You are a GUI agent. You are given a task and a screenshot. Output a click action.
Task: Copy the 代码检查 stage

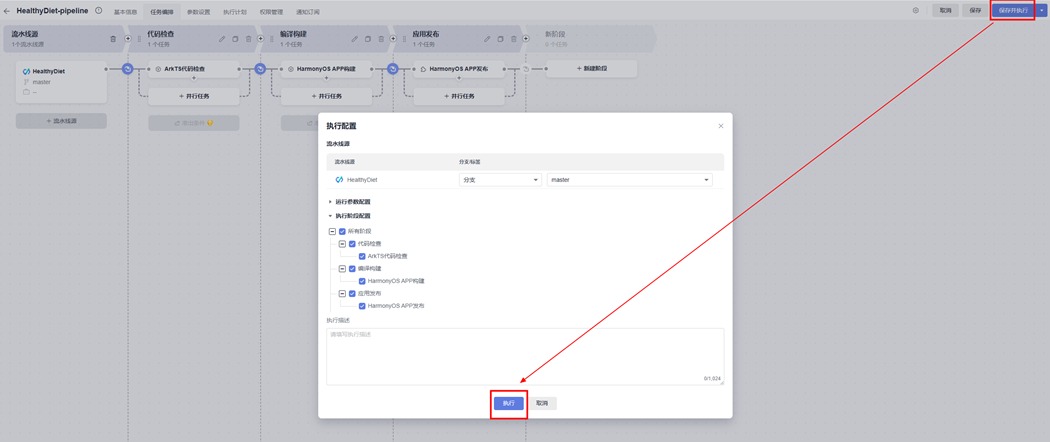235,39
